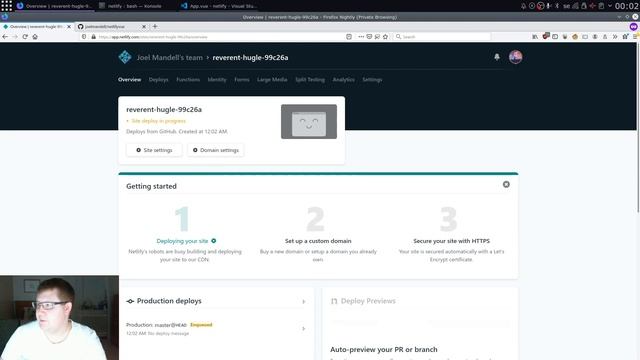Open the Firefox home page
Screen dimensions: 640x360
[35, 37]
